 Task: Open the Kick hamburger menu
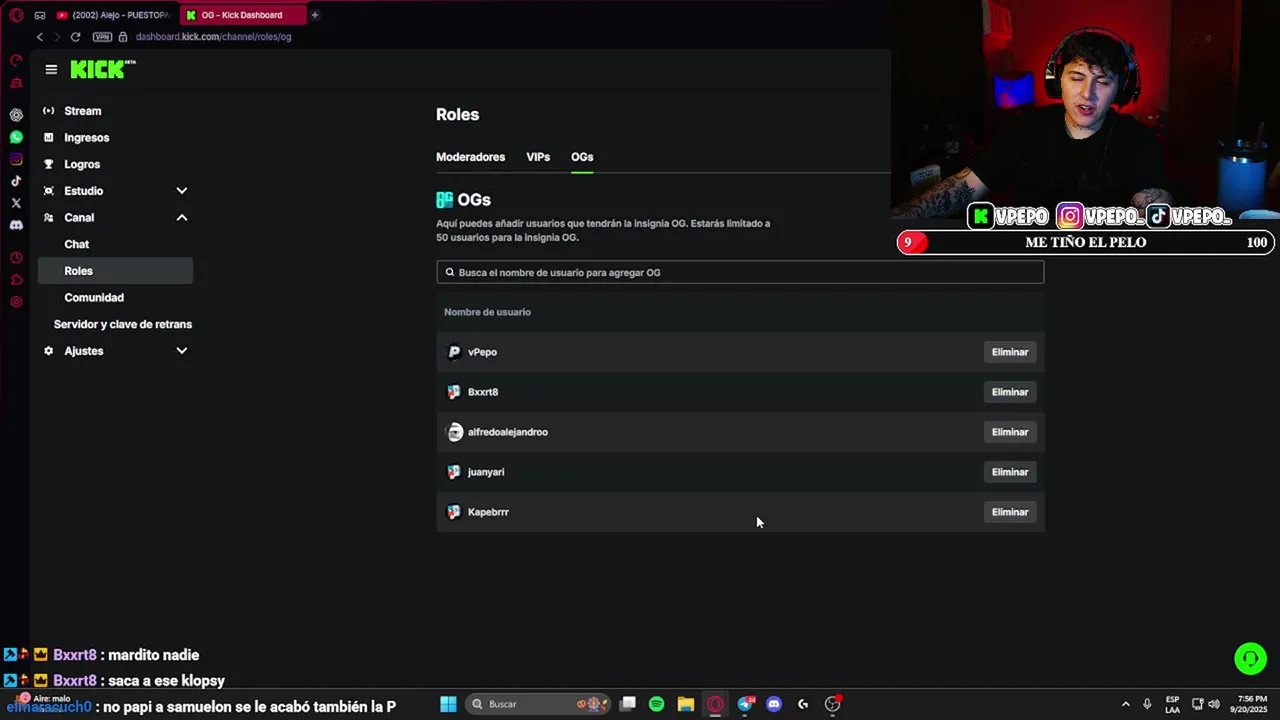[x=51, y=70]
